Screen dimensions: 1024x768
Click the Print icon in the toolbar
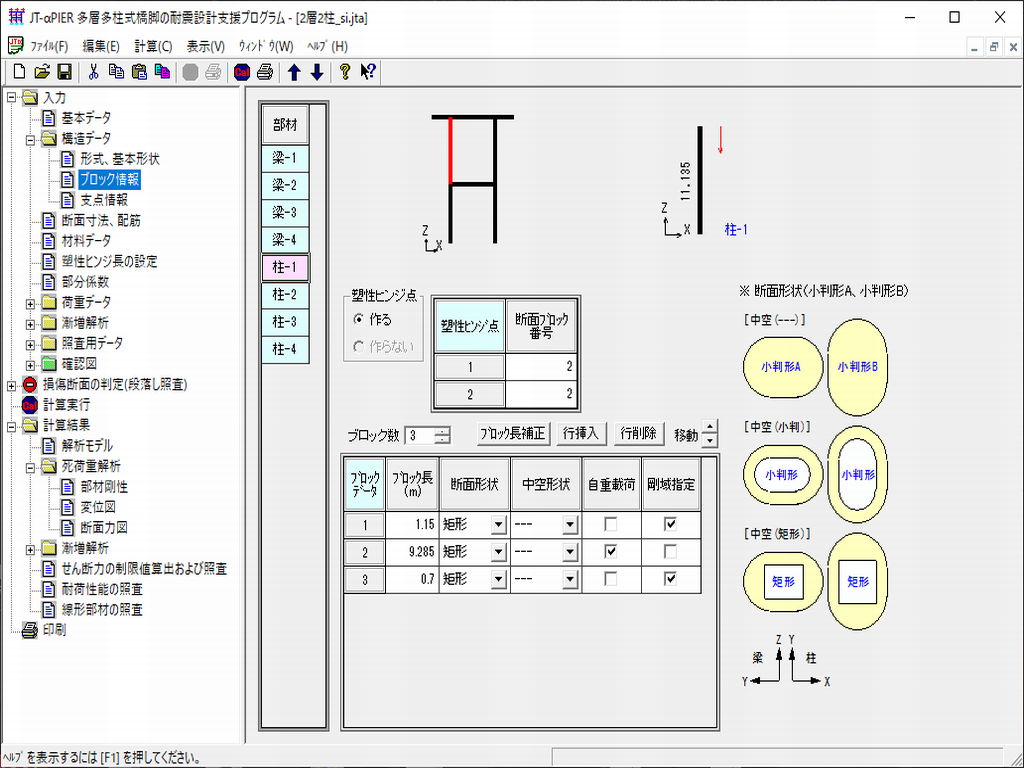click(265, 72)
